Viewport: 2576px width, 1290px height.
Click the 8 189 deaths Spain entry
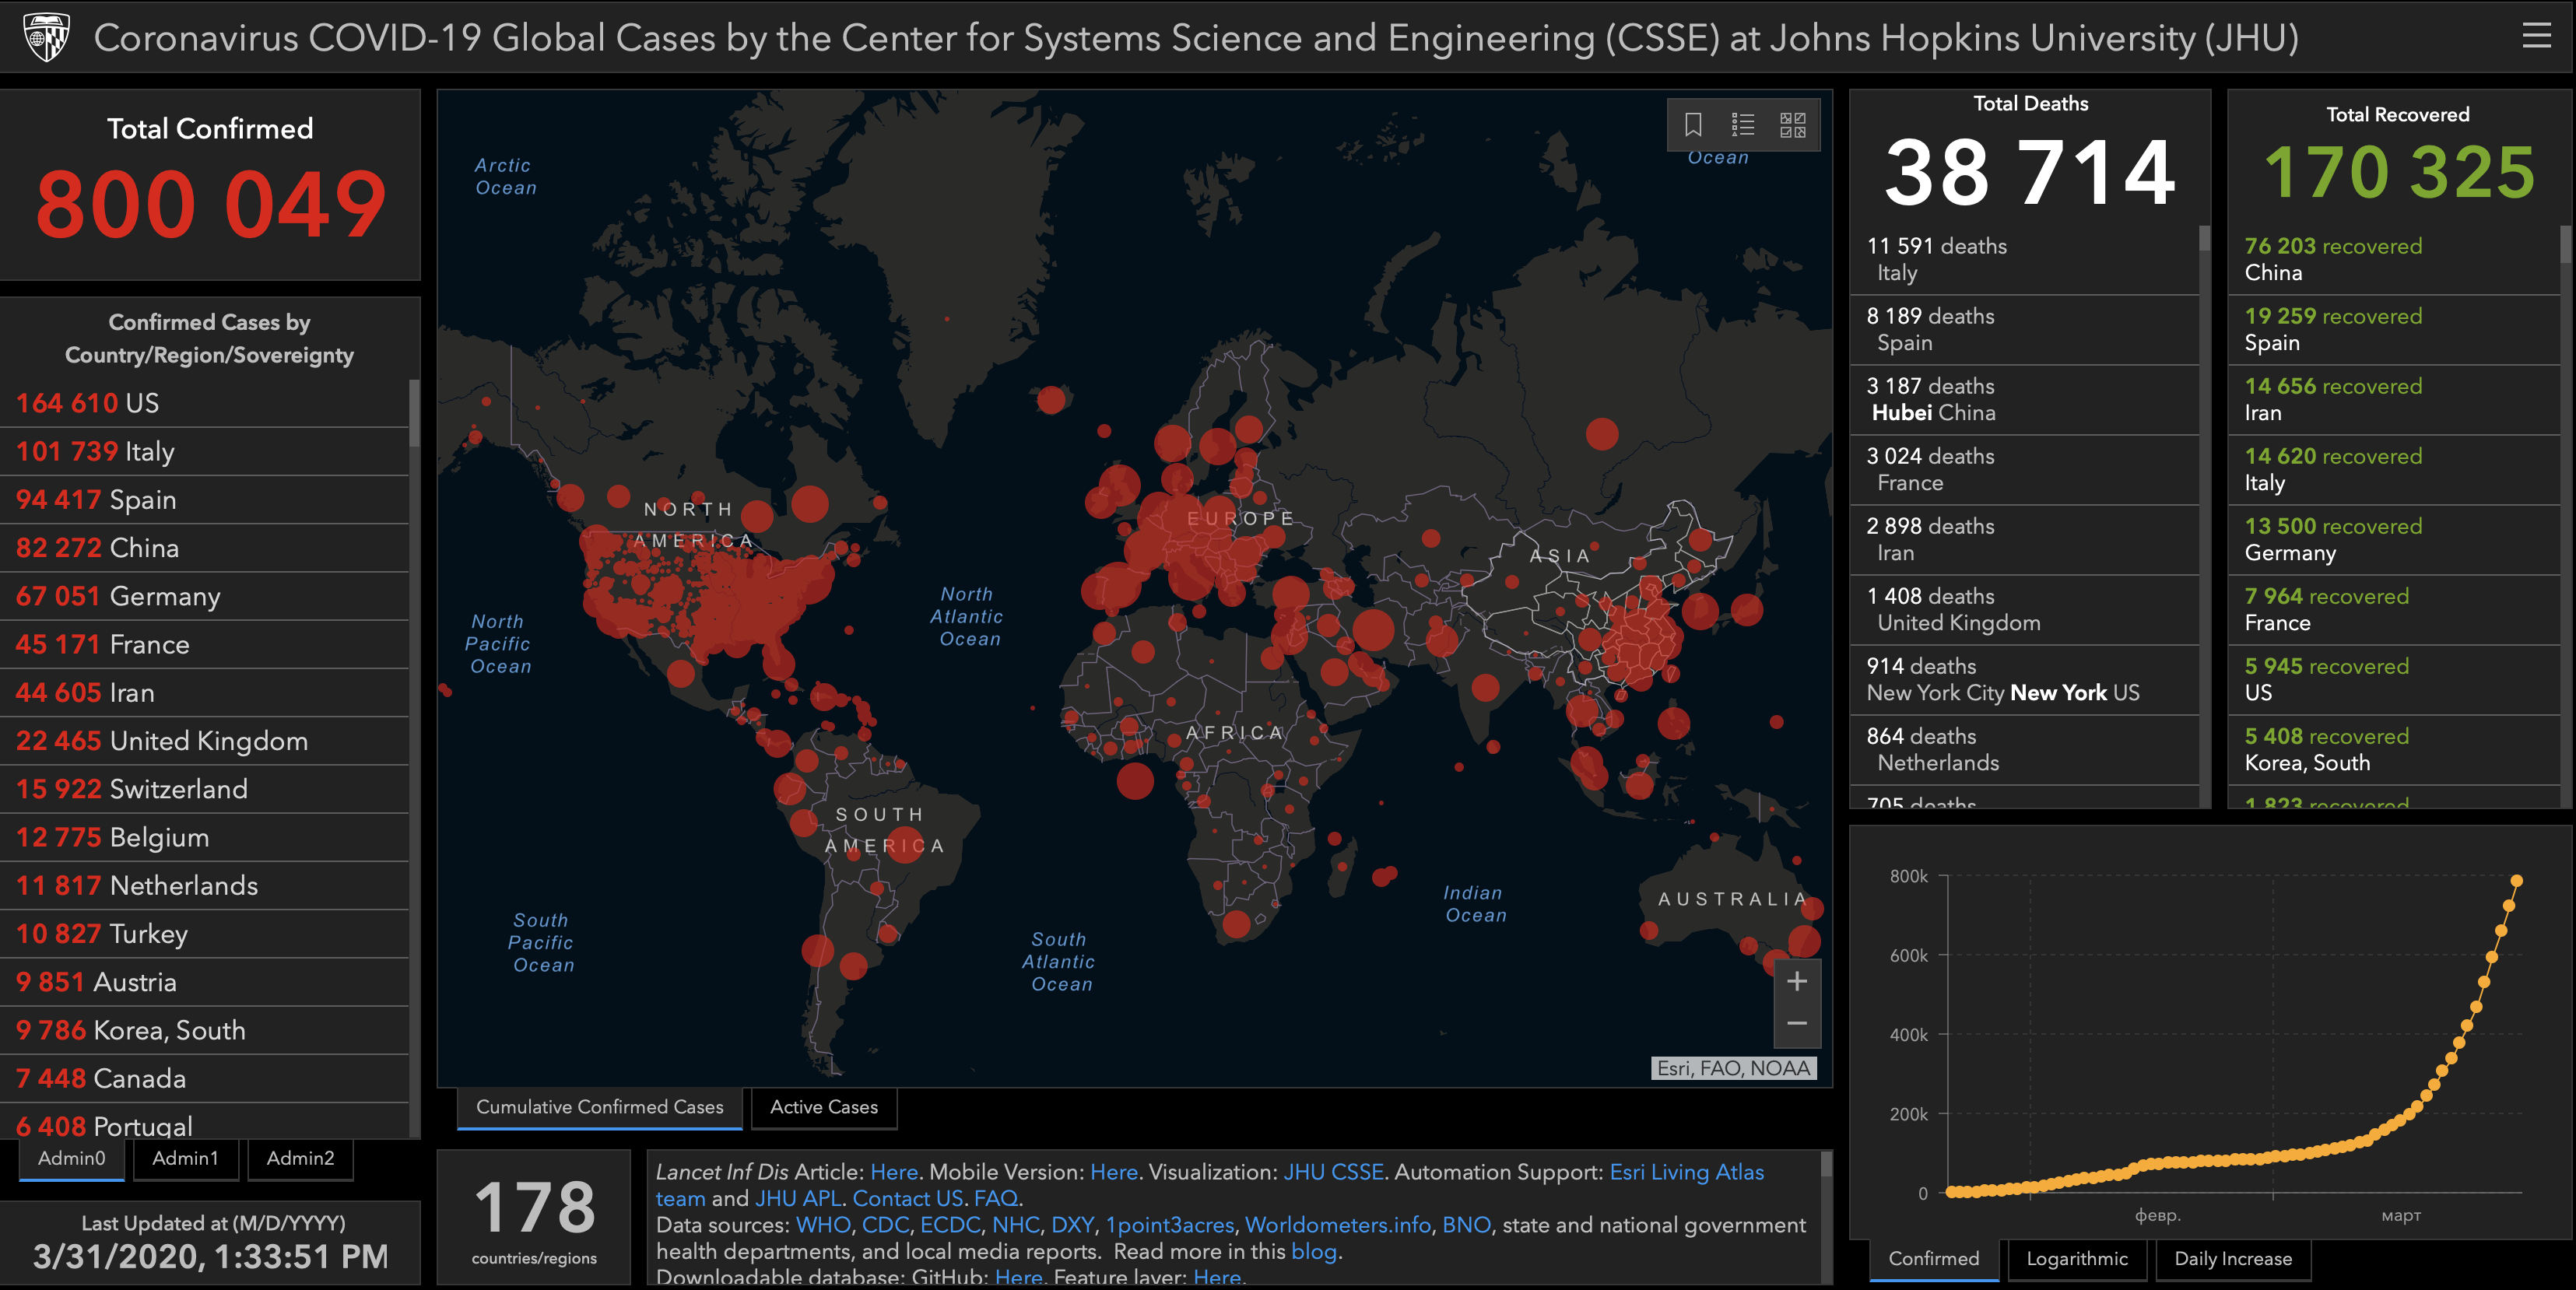point(2024,329)
